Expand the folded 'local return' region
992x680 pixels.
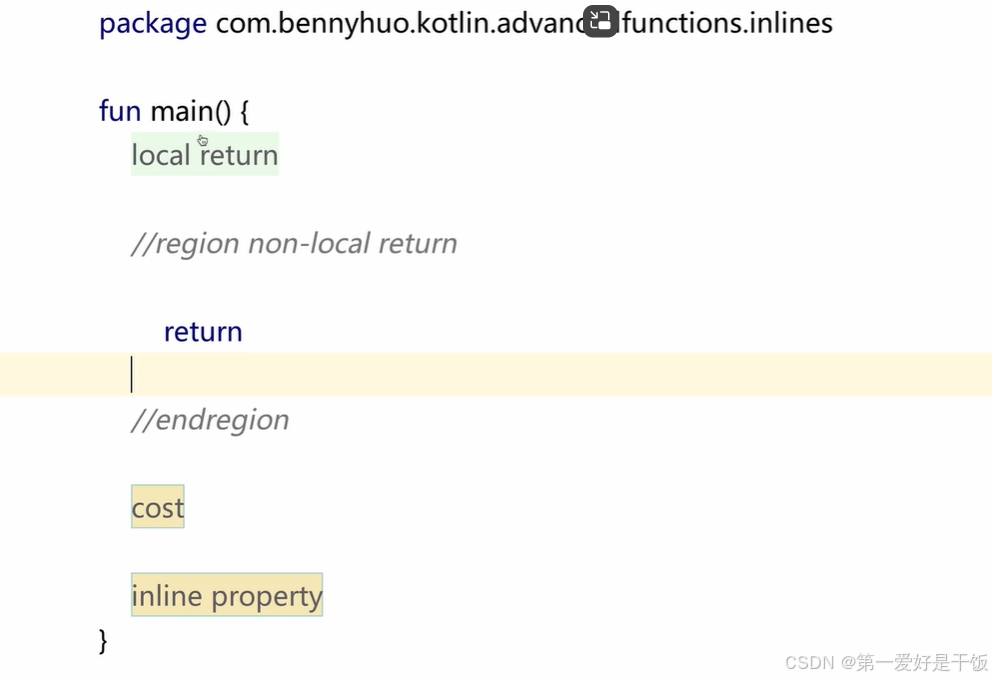coord(204,154)
